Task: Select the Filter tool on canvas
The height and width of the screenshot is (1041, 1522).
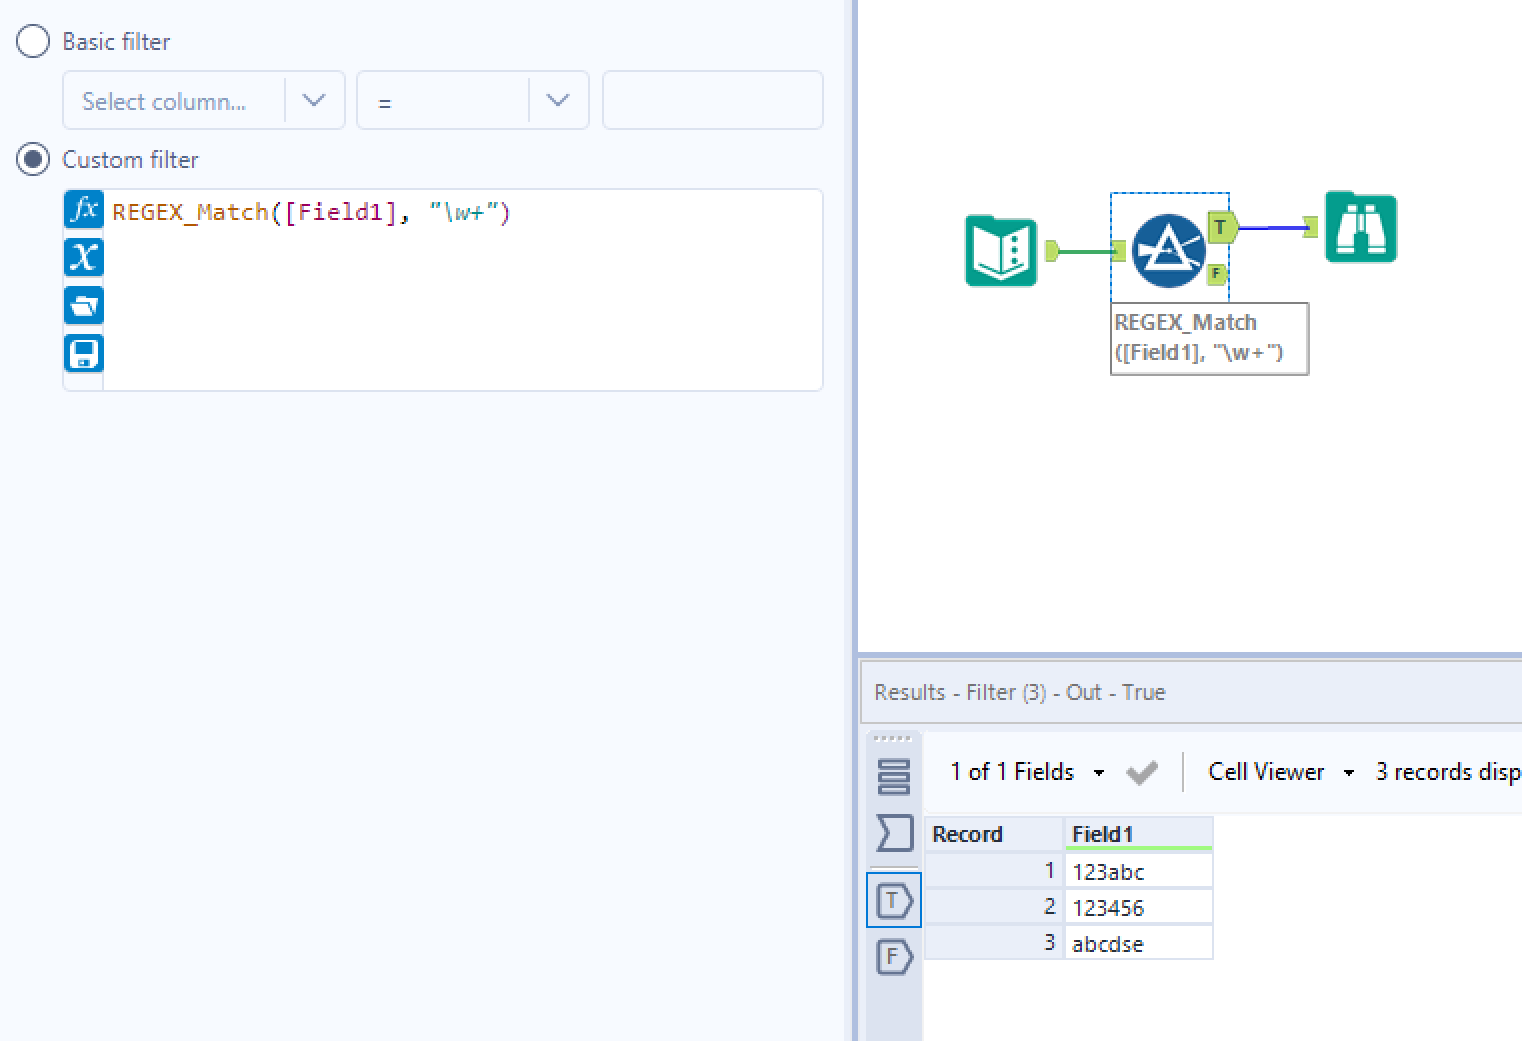Action: pyautogui.click(x=1168, y=251)
